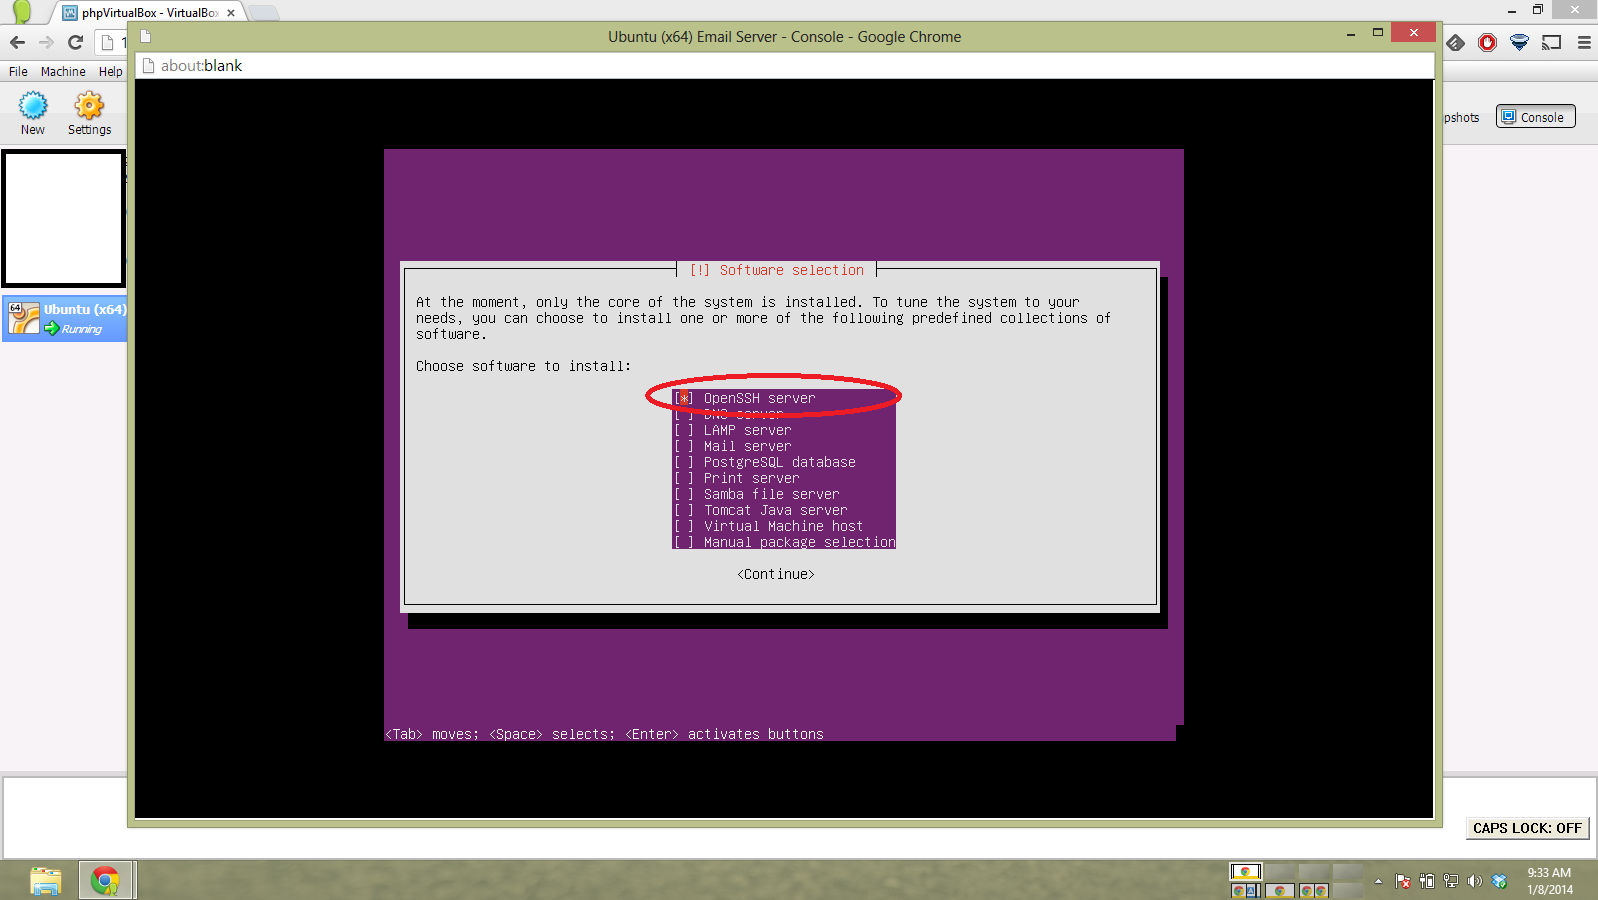Close the phpVirtualBox browser tab
The width and height of the screenshot is (1598, 900).
pos(231,13)
